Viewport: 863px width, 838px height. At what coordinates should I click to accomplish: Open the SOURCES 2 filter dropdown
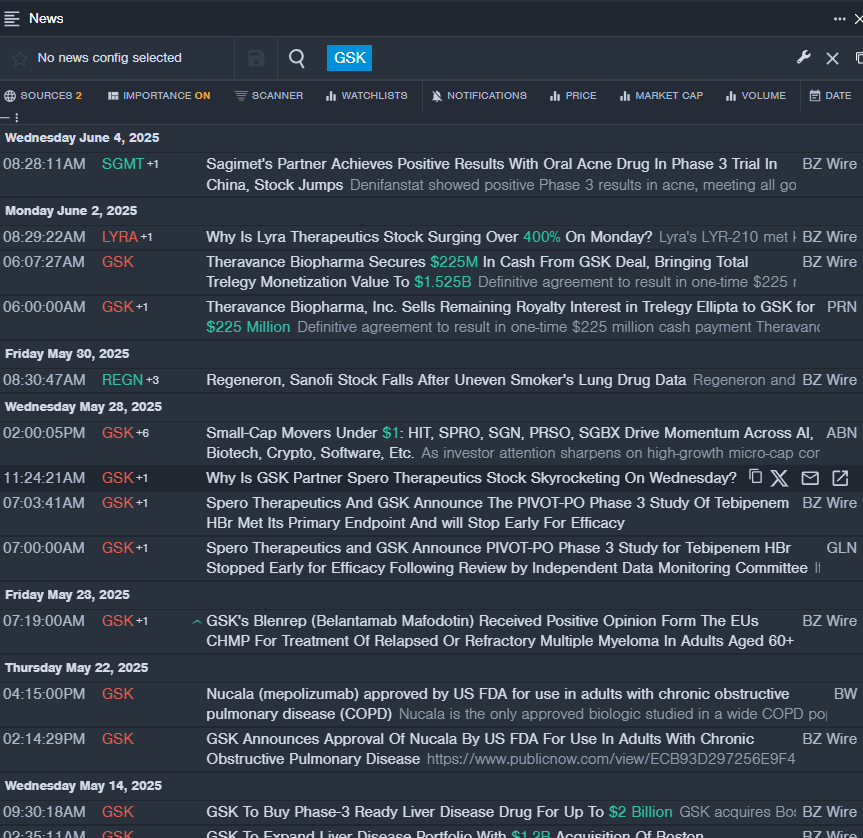click(43, 96)
